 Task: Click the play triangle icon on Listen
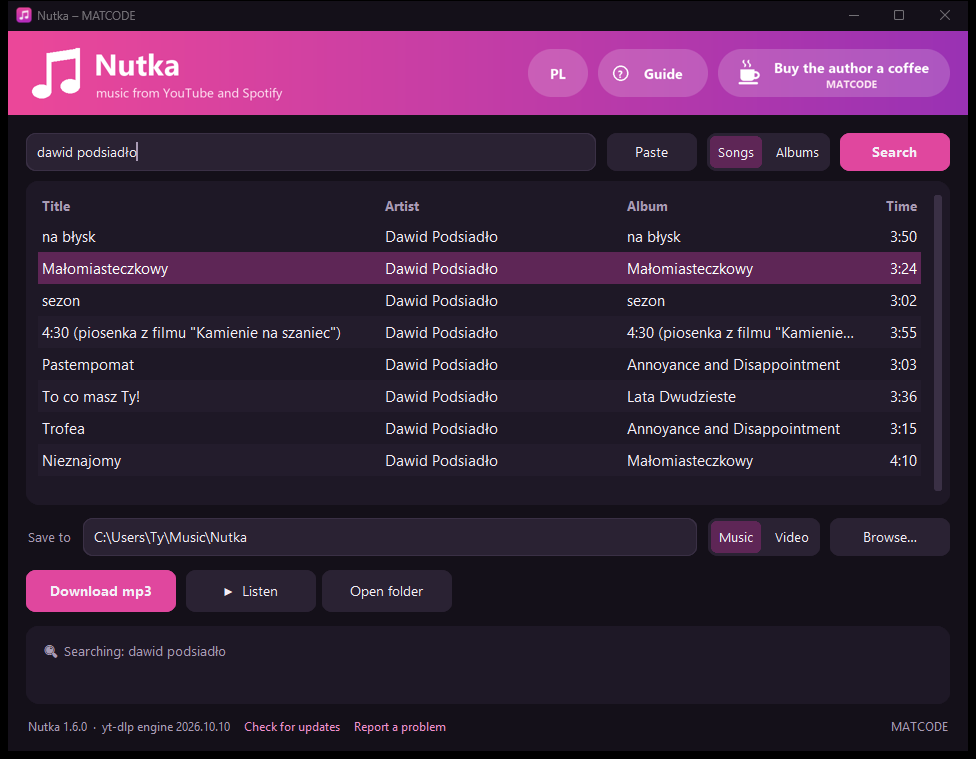(x=228, y=592)
